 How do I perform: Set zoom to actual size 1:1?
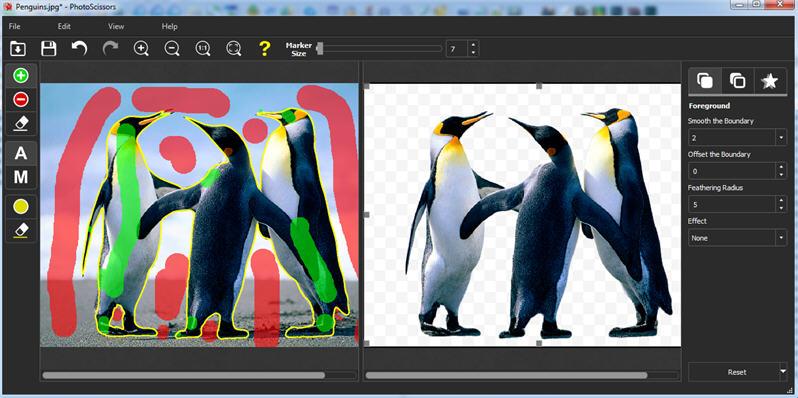click(203, 48)
